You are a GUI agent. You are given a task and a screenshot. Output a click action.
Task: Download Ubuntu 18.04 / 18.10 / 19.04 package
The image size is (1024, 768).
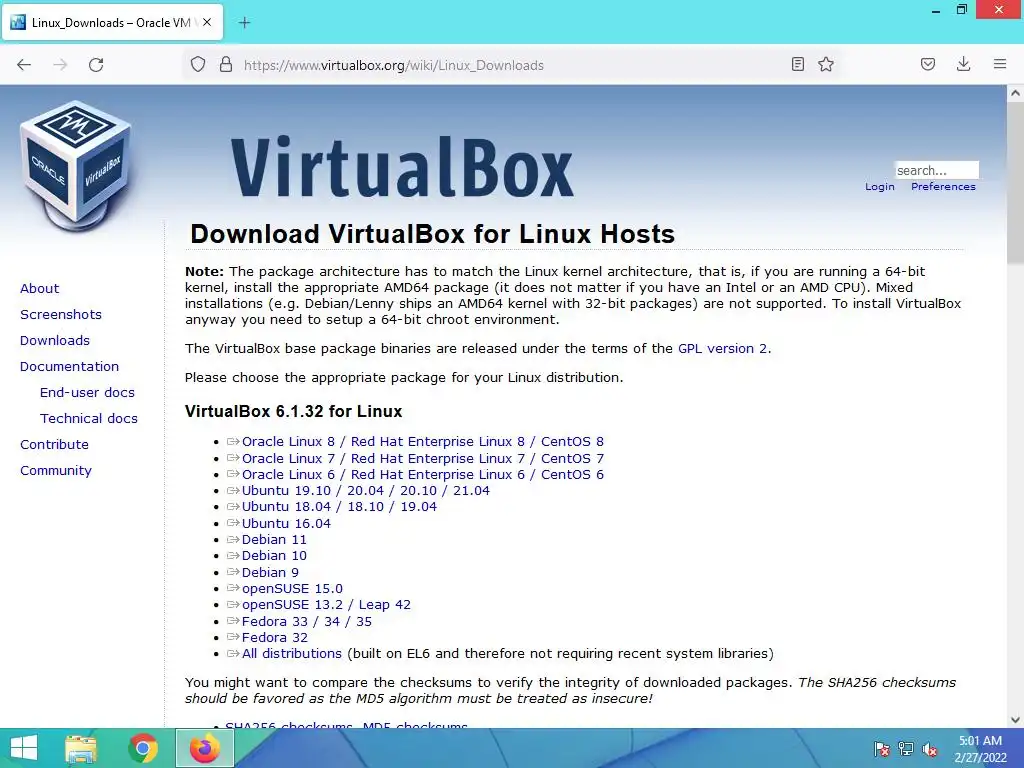point(339,507)
